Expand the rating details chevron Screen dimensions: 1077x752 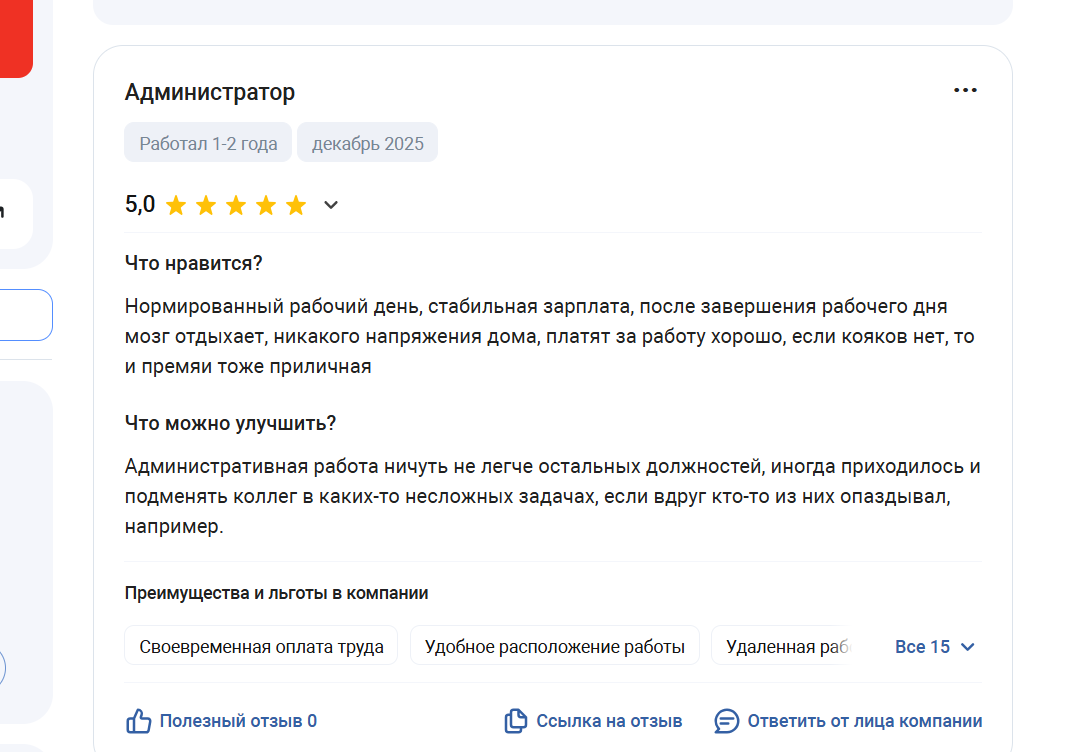331,206
